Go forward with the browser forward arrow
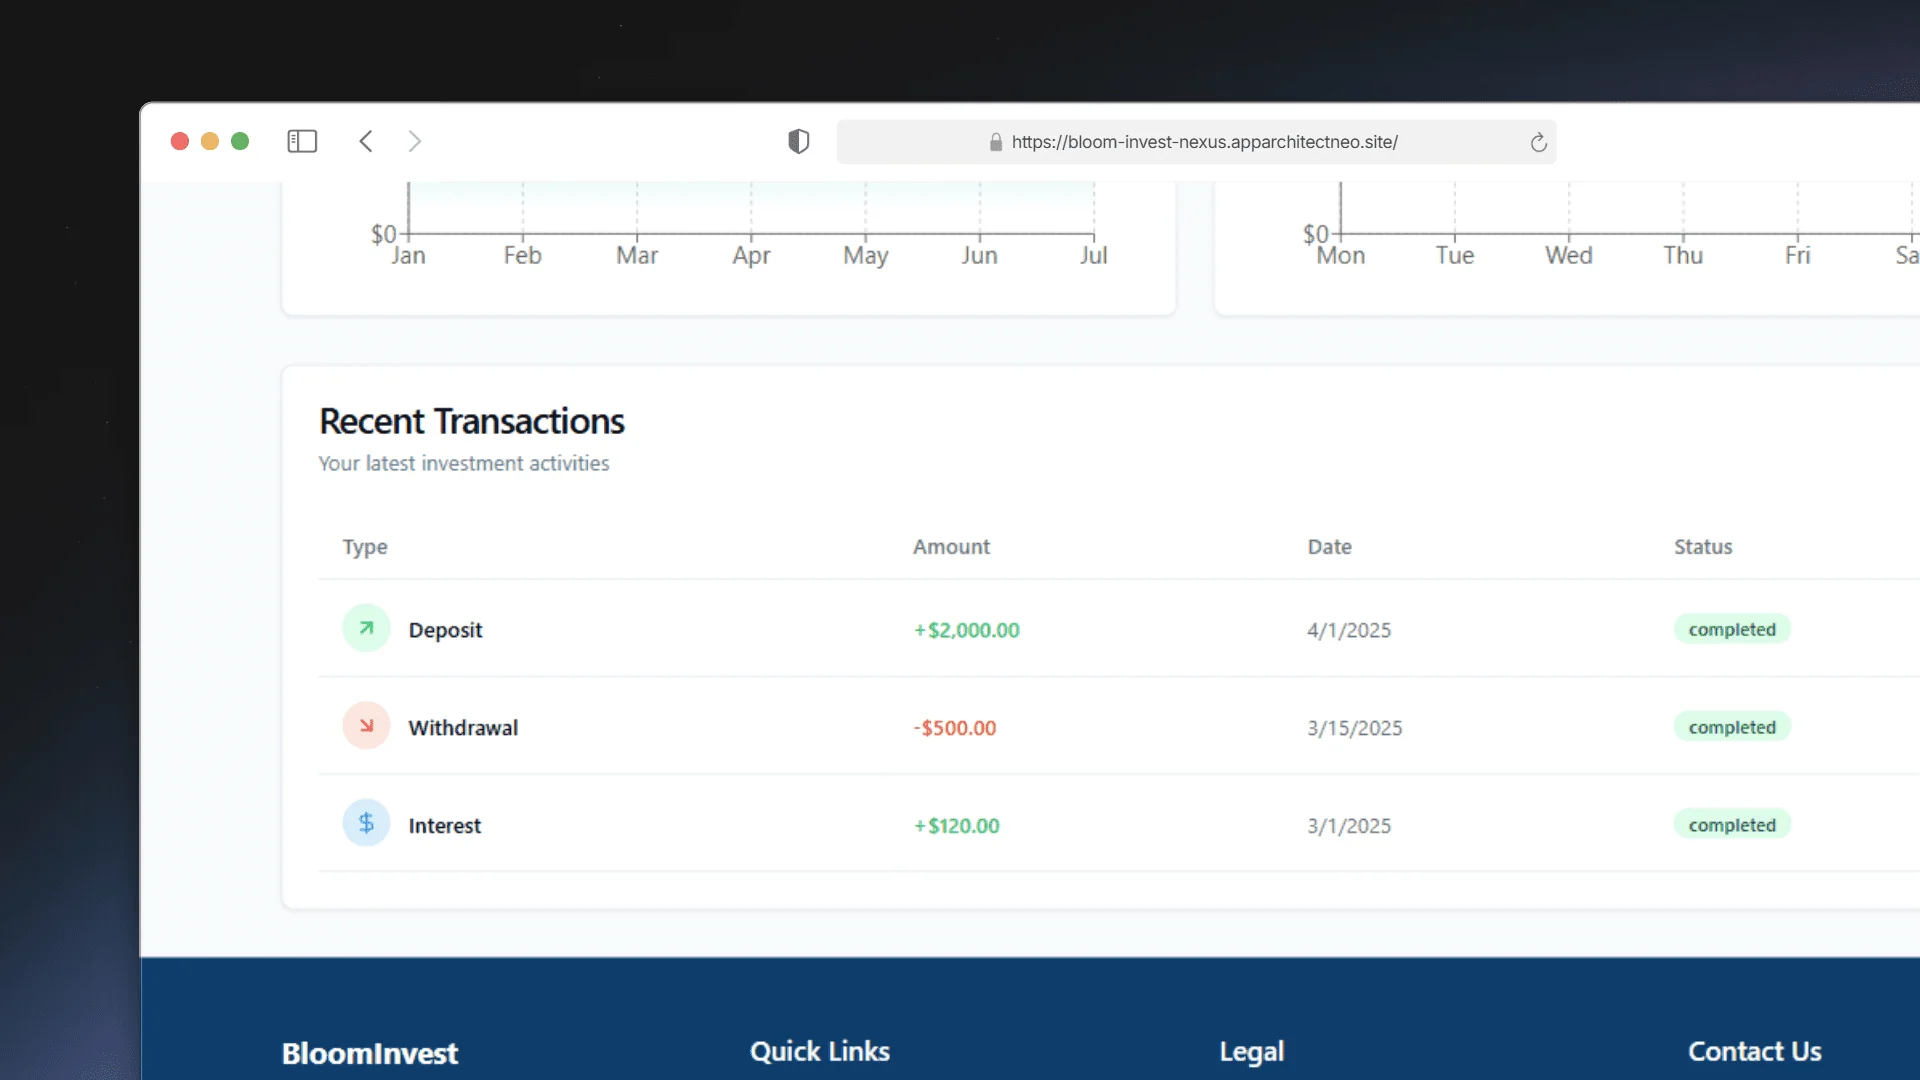This screenshot has width=1920, height=1080. [414, 141]
